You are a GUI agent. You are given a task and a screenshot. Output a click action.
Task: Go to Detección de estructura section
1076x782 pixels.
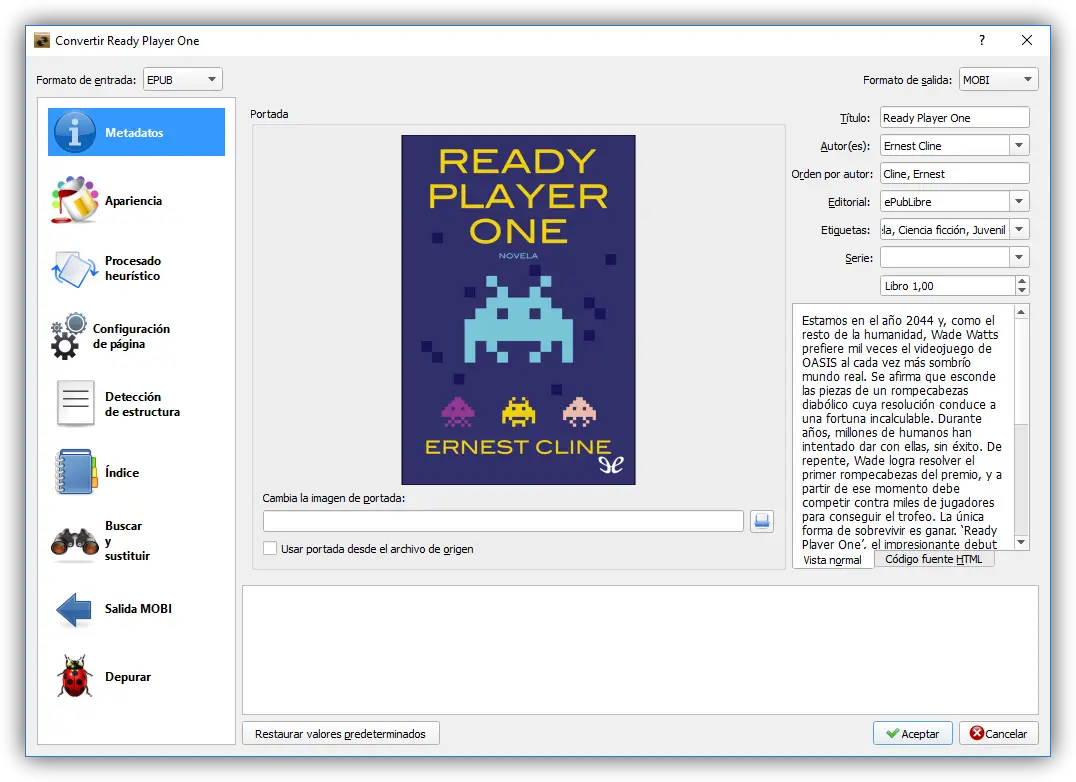[75, 404]
